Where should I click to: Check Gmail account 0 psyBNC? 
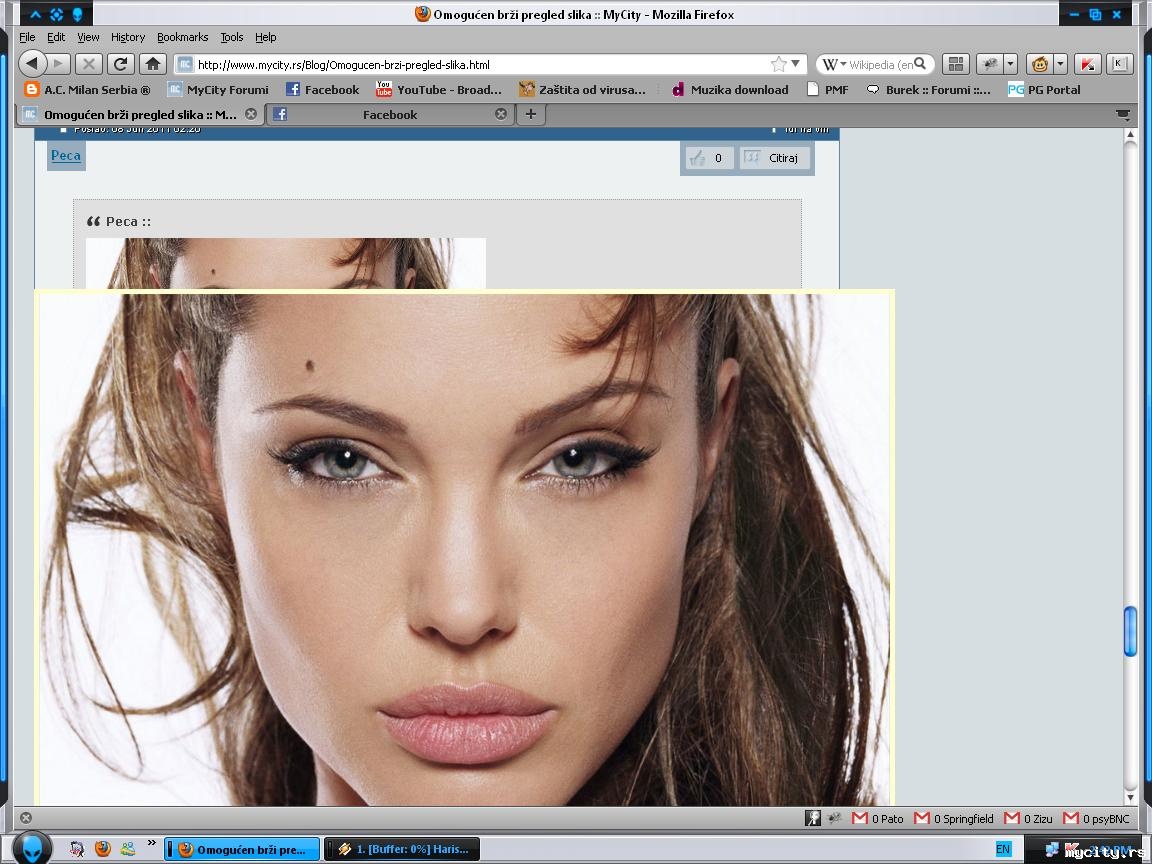click(1096, 818)
